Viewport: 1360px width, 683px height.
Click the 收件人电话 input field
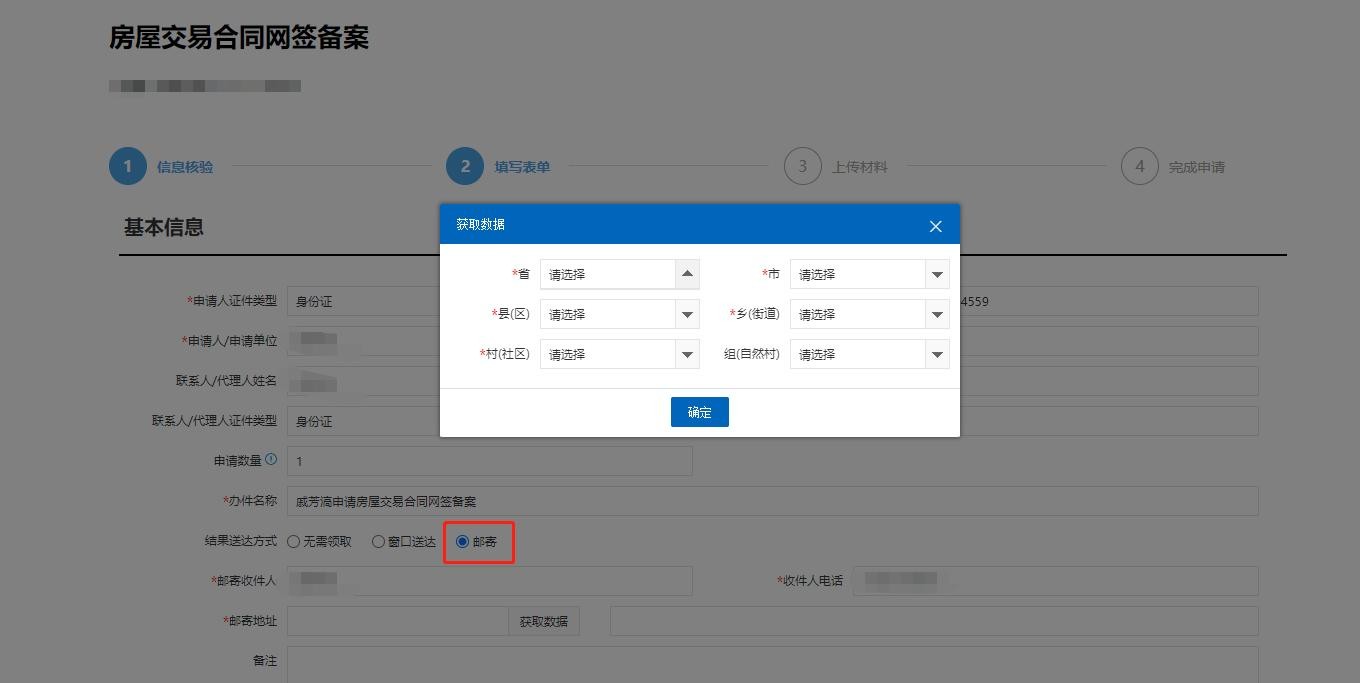coord(1055,581)
